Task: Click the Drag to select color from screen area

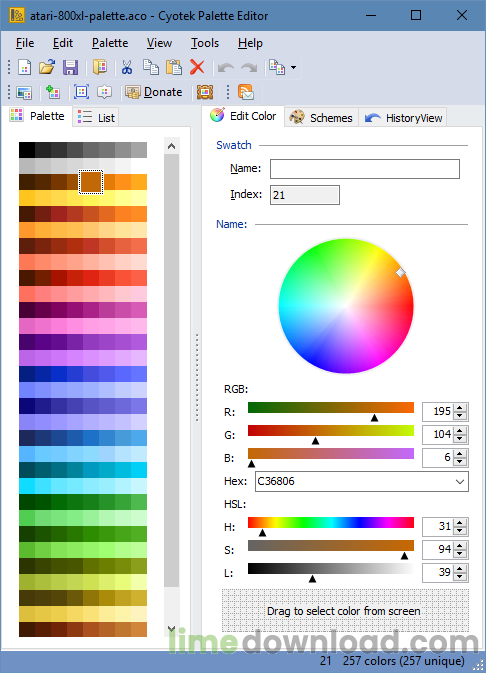Action: [x=345, y=610]
